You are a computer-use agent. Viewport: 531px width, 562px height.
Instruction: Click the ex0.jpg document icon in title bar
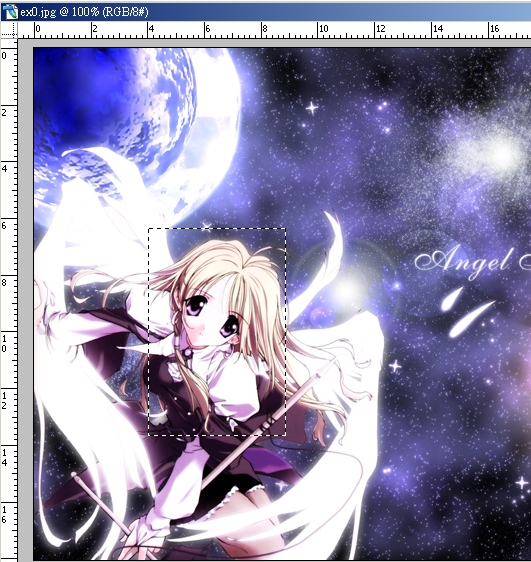click(x=10, y=12)
